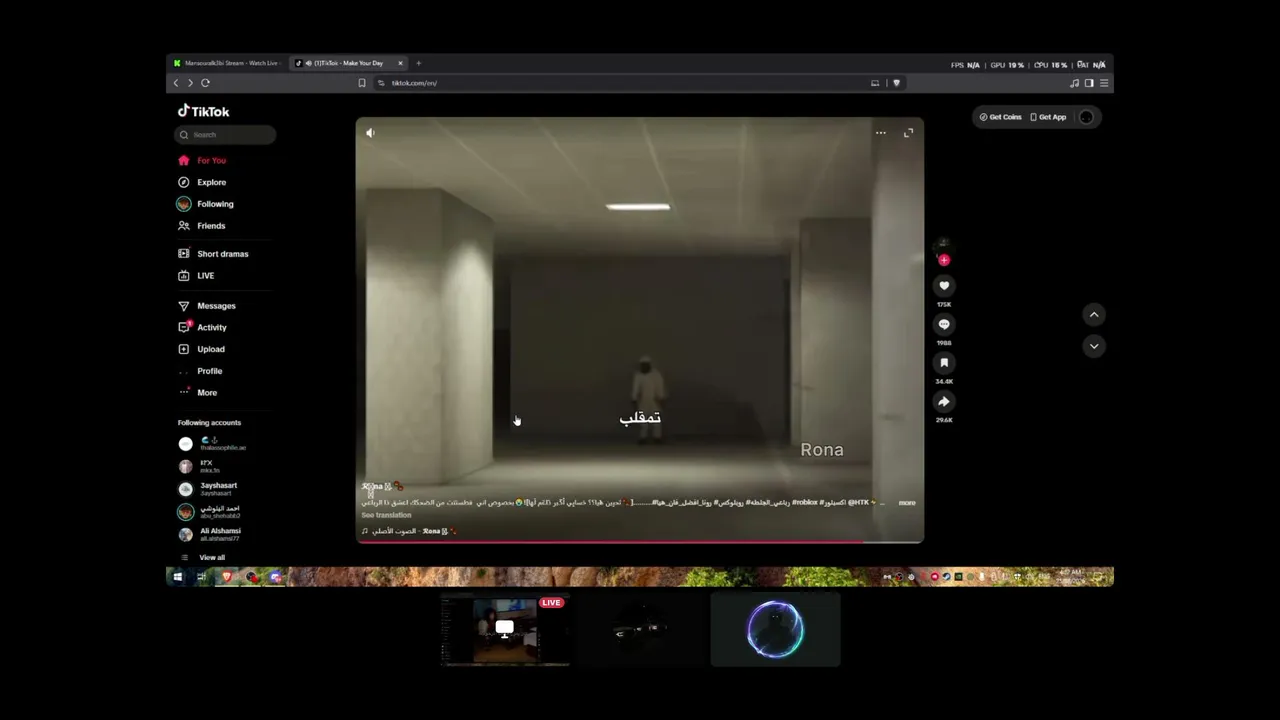Switch to the Kick stream browser tab

(227, 63)
